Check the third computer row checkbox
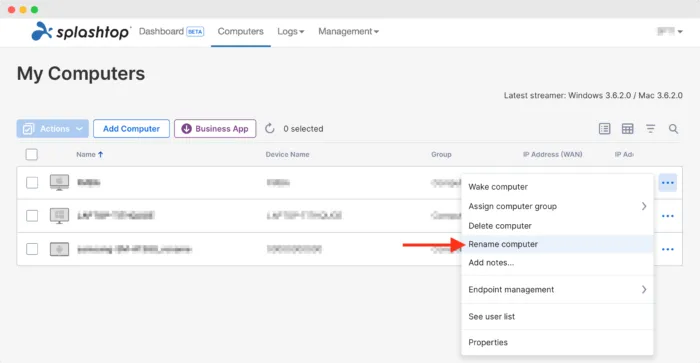 click(x=32, y=249)
